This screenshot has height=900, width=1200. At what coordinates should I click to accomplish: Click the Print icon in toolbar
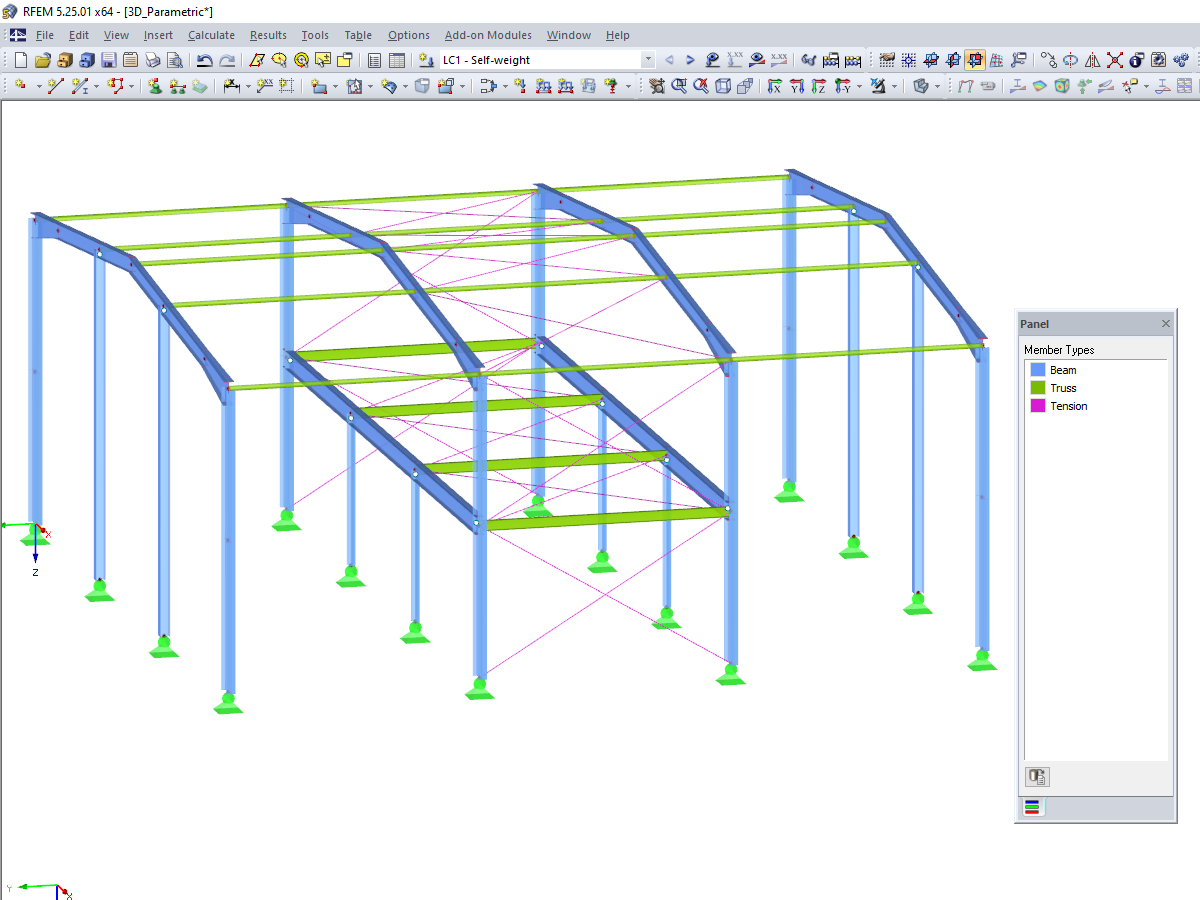tap(153, 60)
